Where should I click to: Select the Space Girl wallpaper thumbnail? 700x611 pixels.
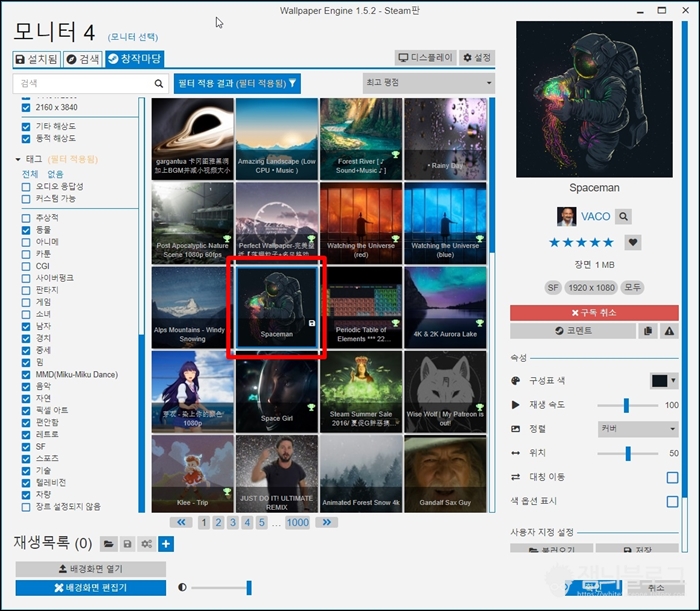pos(277,392)
